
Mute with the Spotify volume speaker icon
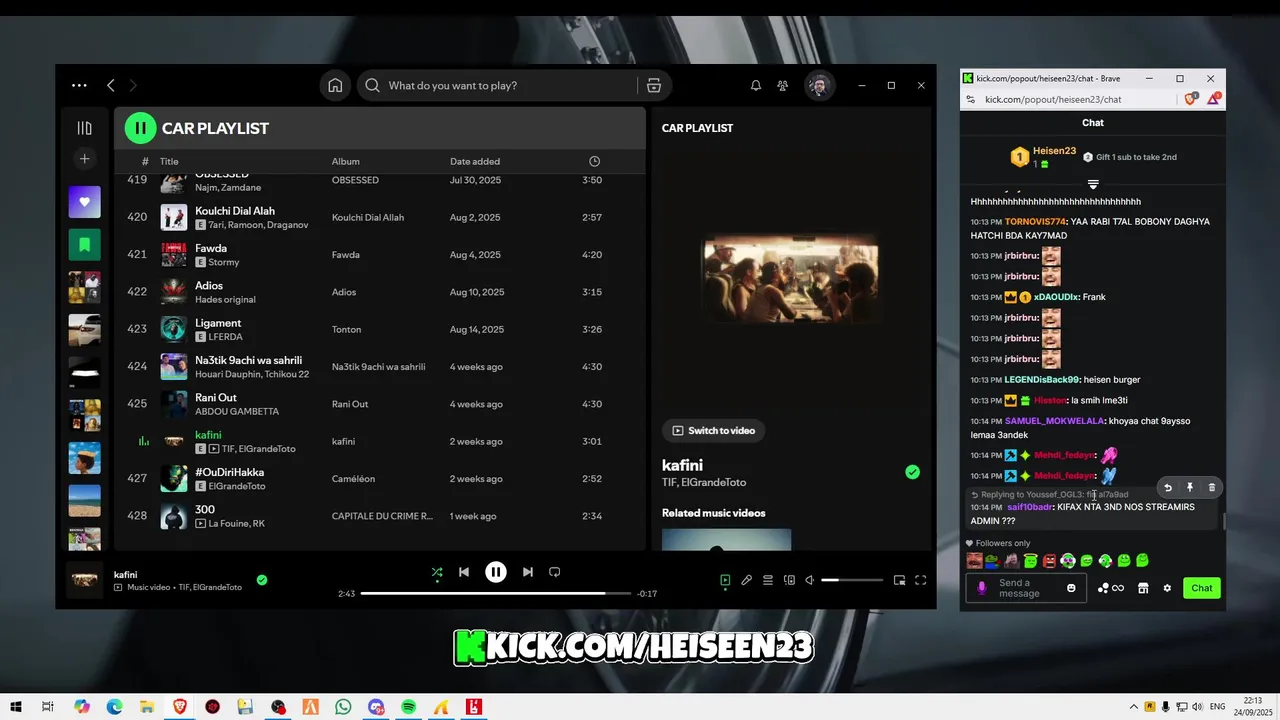pos(810,580)
